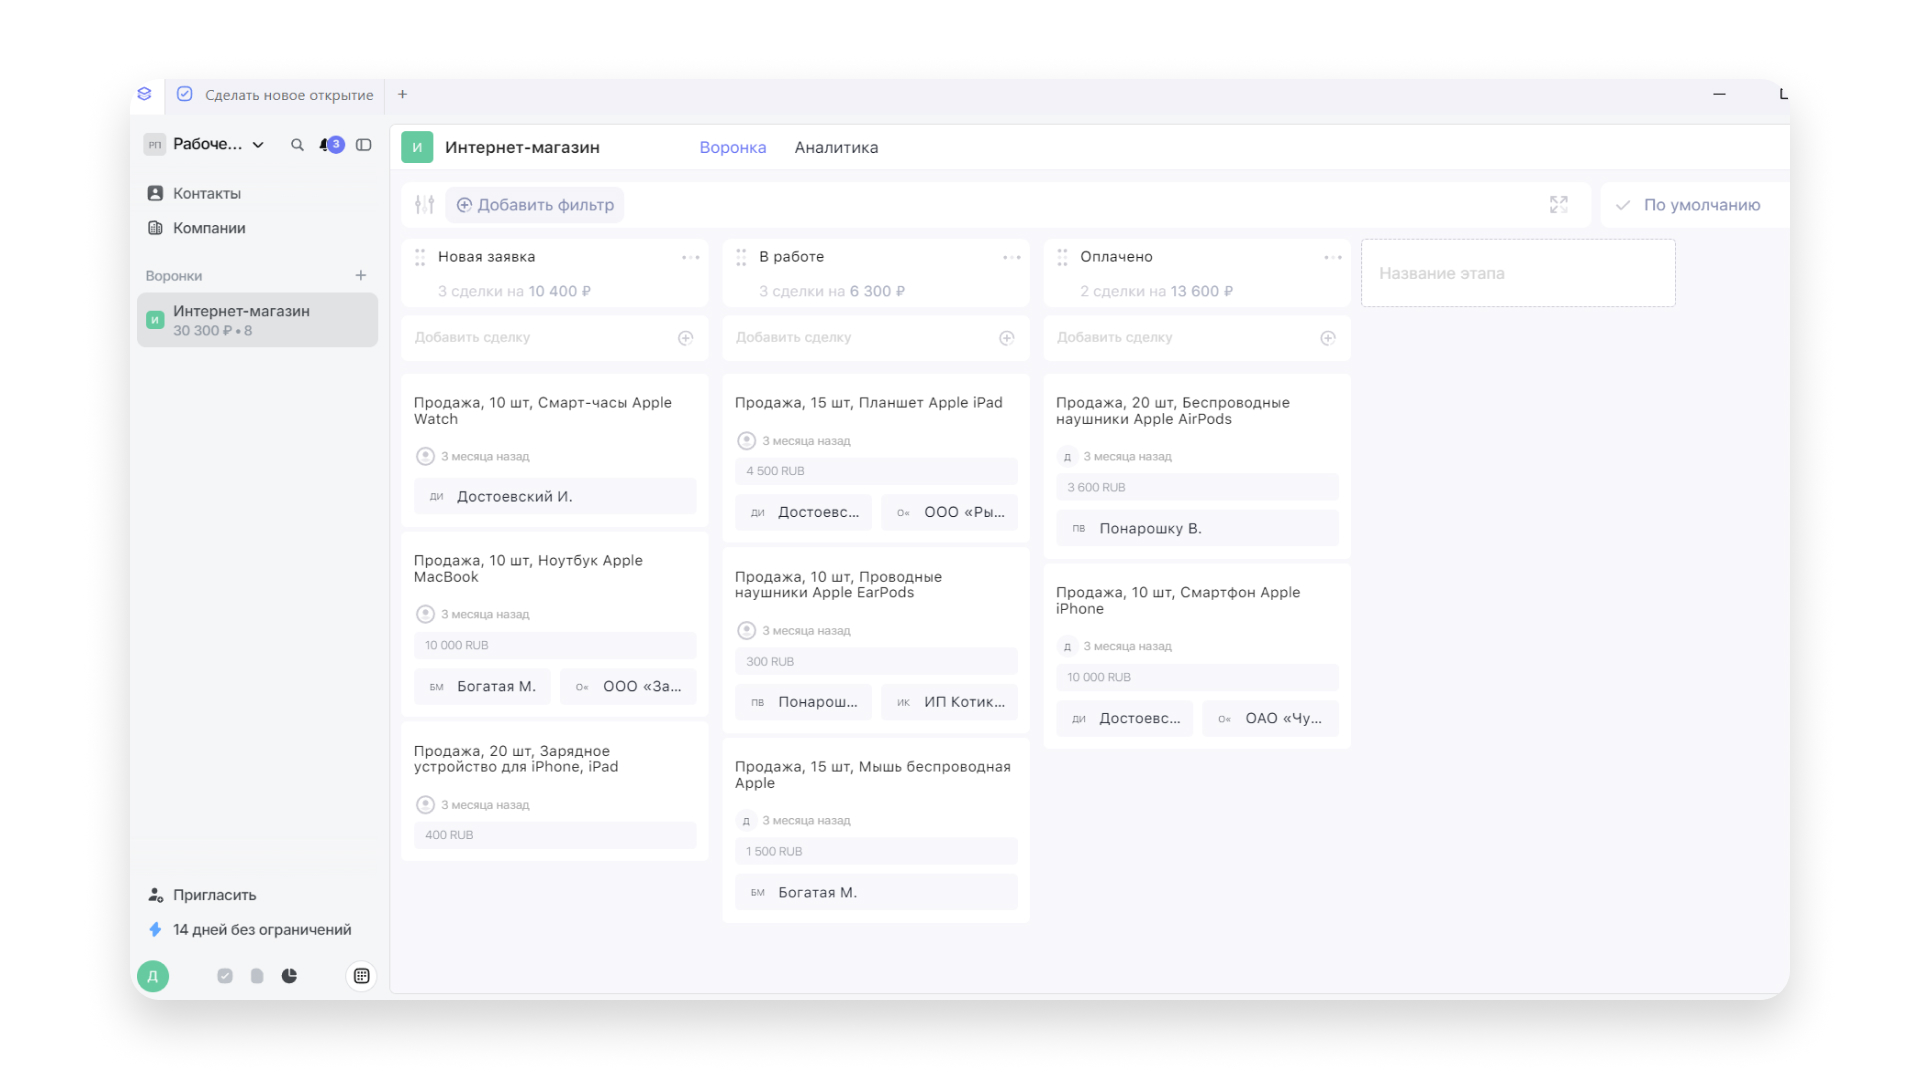Switch to the tasks checkmark section icon
The width and height of the screenshot is (1920, 1080).
click(225, 976)
